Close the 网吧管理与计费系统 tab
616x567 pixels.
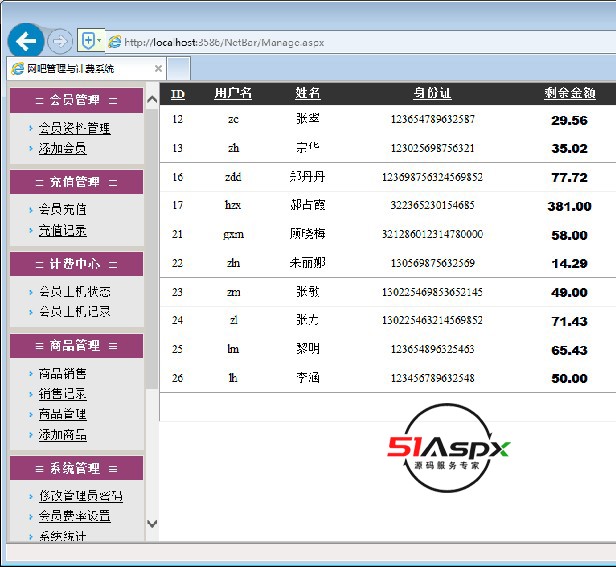[158, 69]
